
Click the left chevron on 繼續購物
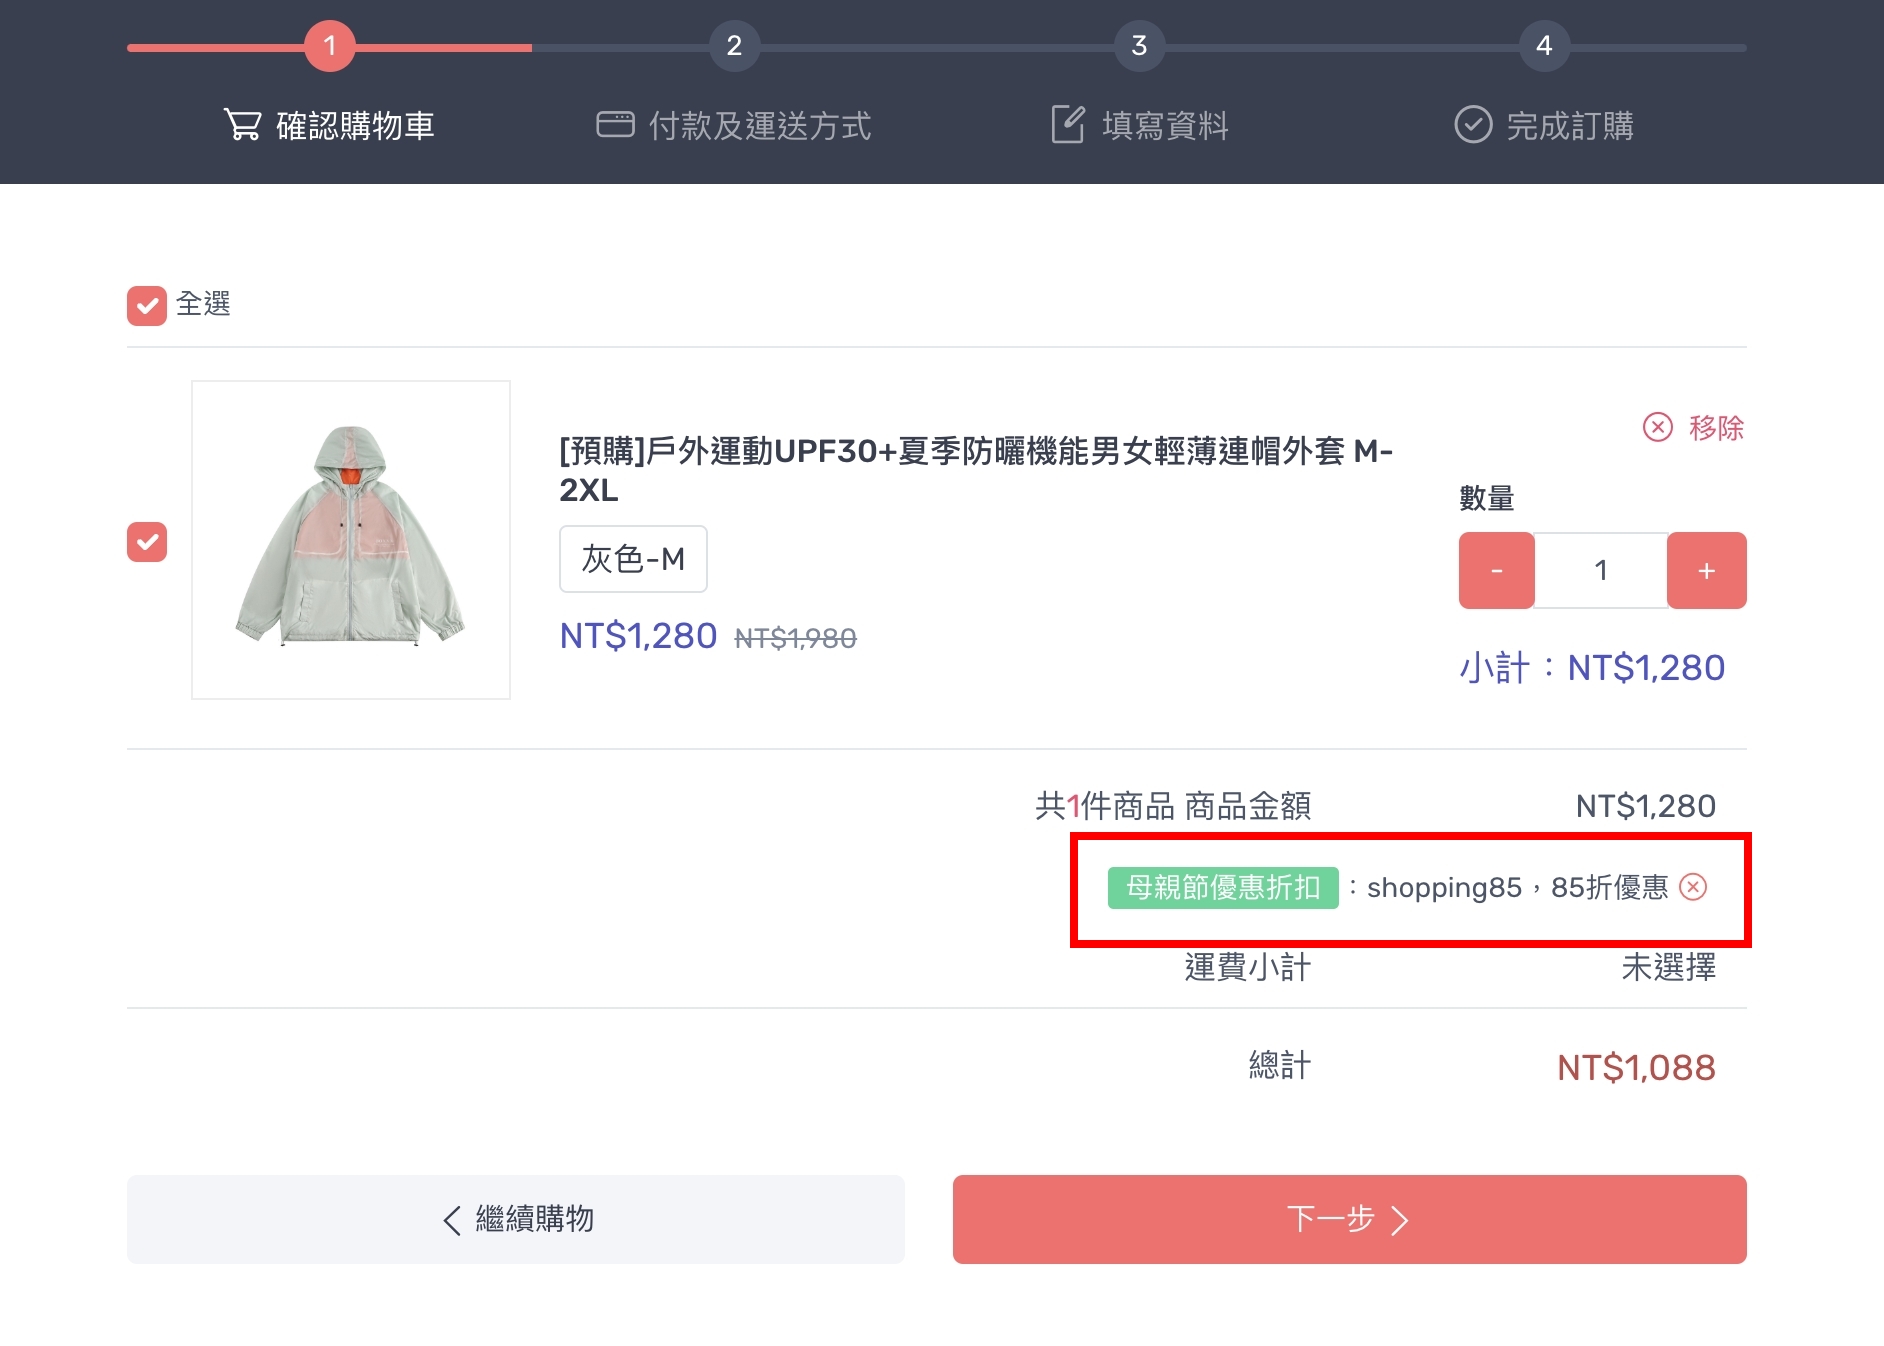(x=452, y=1220)
